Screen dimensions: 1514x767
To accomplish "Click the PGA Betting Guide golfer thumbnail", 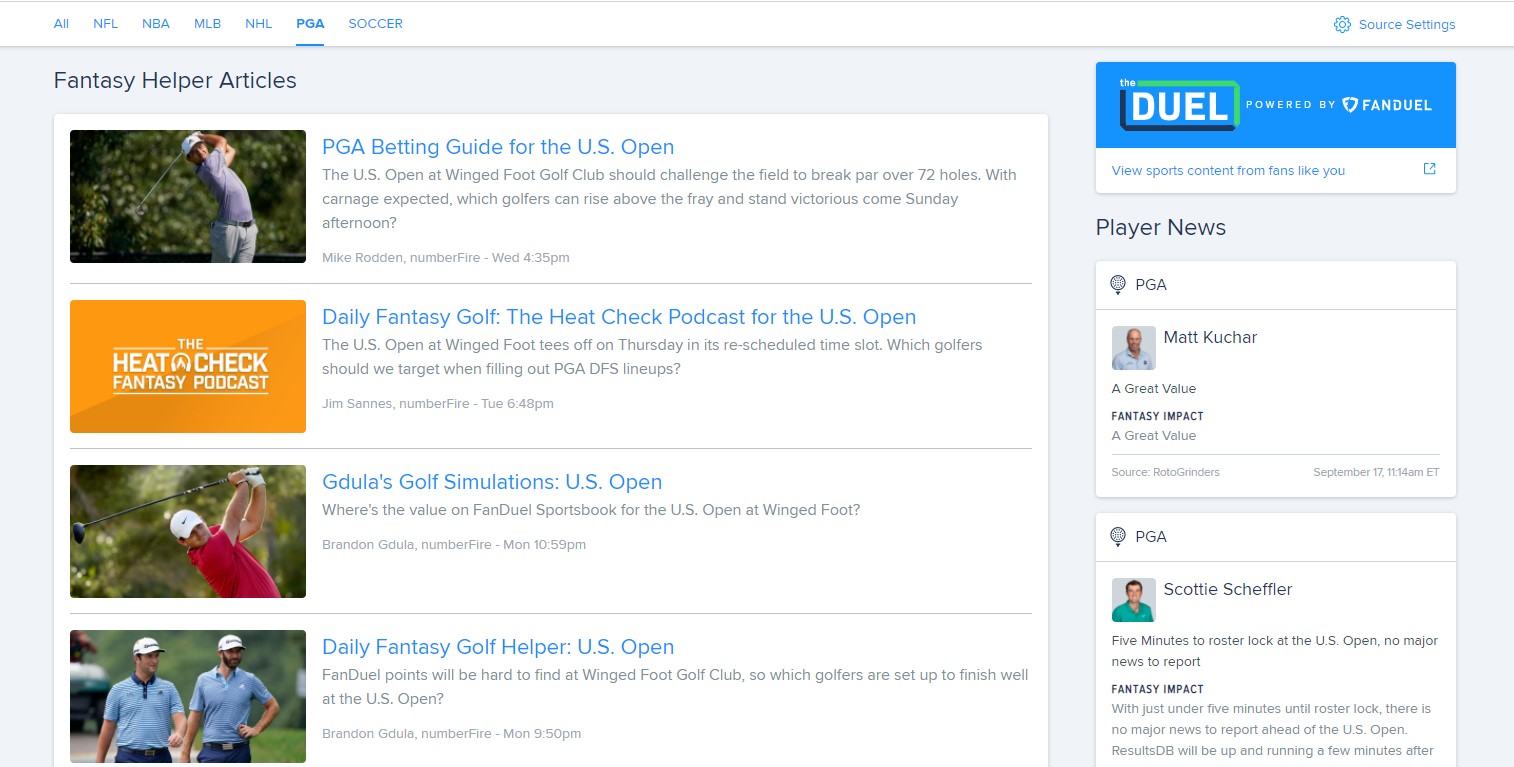I will coord(188,196).
